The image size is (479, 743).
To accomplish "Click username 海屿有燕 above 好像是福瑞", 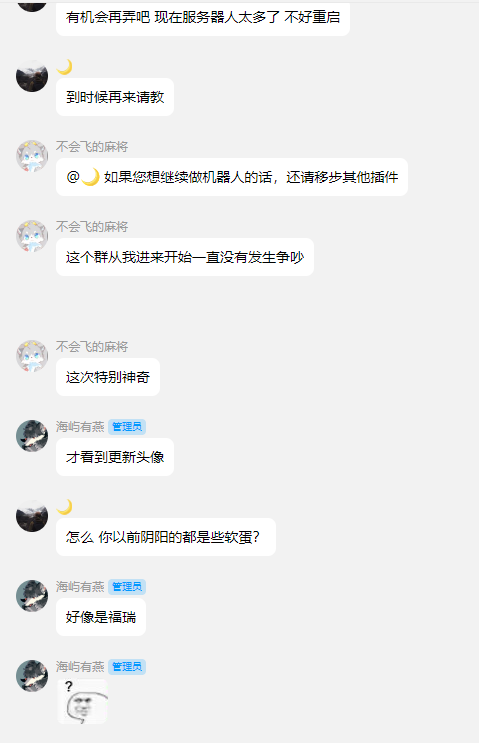I will pyautogui.click(x=80, y=587).
